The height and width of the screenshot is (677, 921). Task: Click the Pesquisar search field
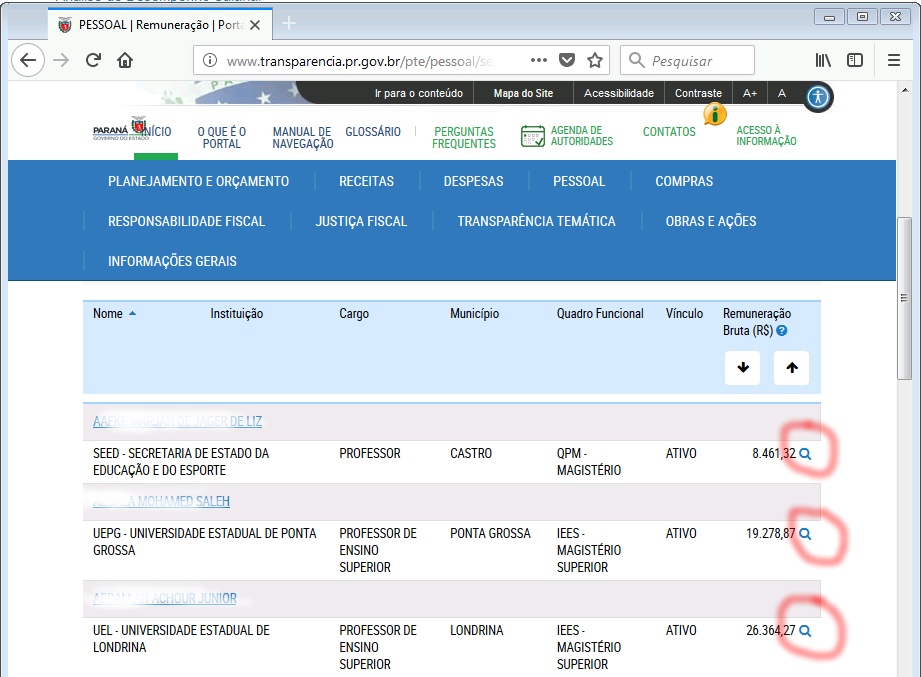click(687, 60)
